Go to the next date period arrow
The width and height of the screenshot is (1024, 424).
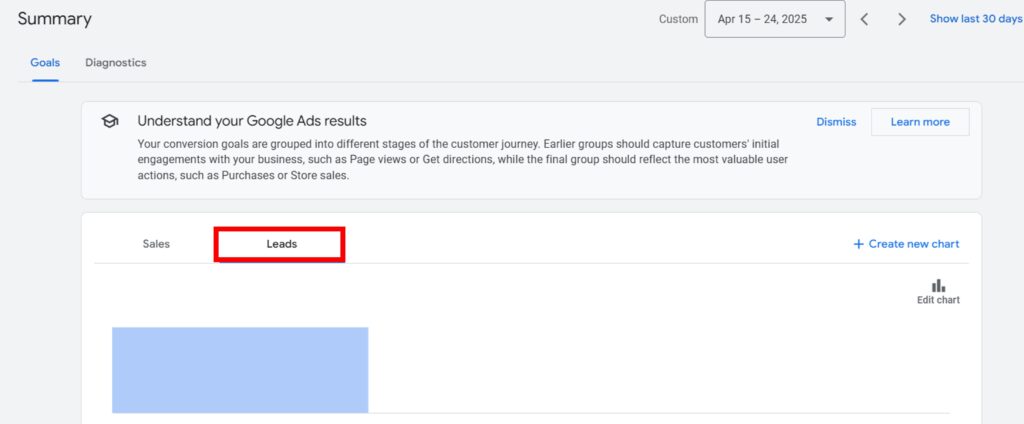tap(902, 20)
